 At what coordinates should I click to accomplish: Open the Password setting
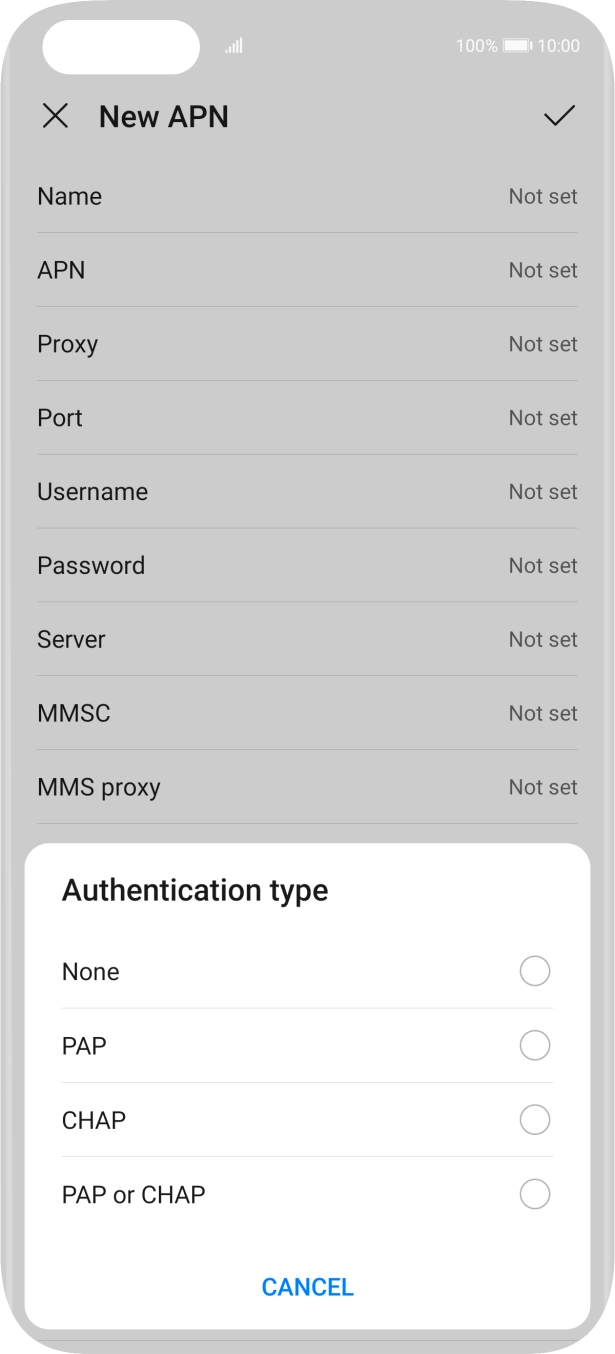pyautogui.click(x=307, y=566)
